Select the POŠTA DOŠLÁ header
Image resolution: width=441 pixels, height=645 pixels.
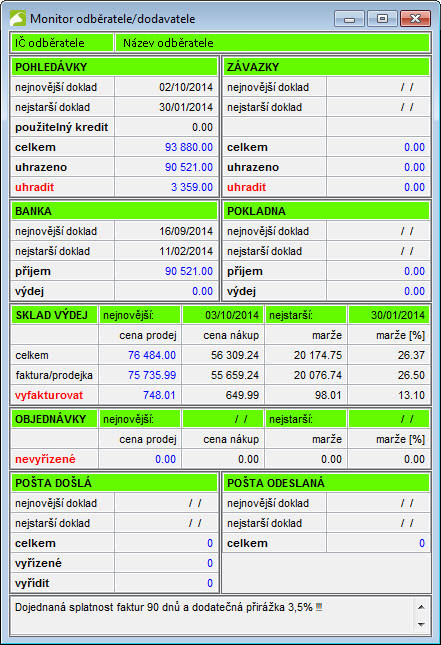coord(114,483)
